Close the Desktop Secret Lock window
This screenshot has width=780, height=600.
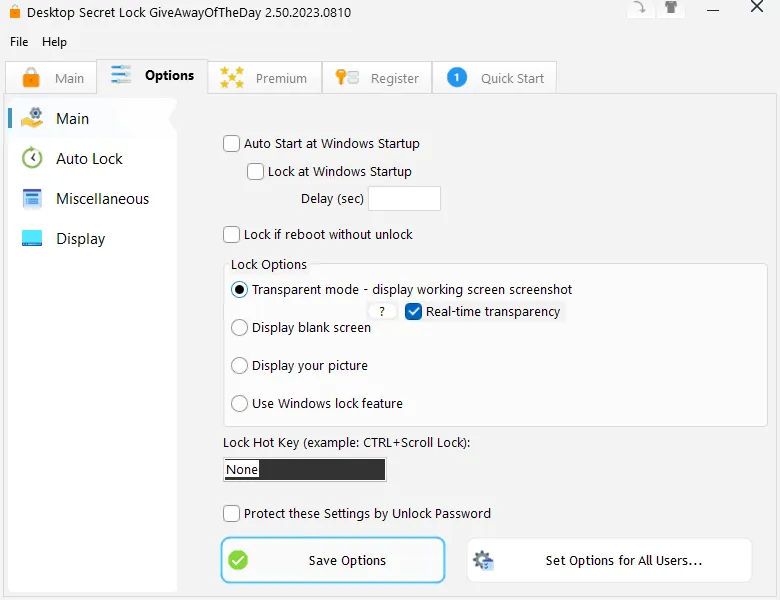(x=757, y=7)
